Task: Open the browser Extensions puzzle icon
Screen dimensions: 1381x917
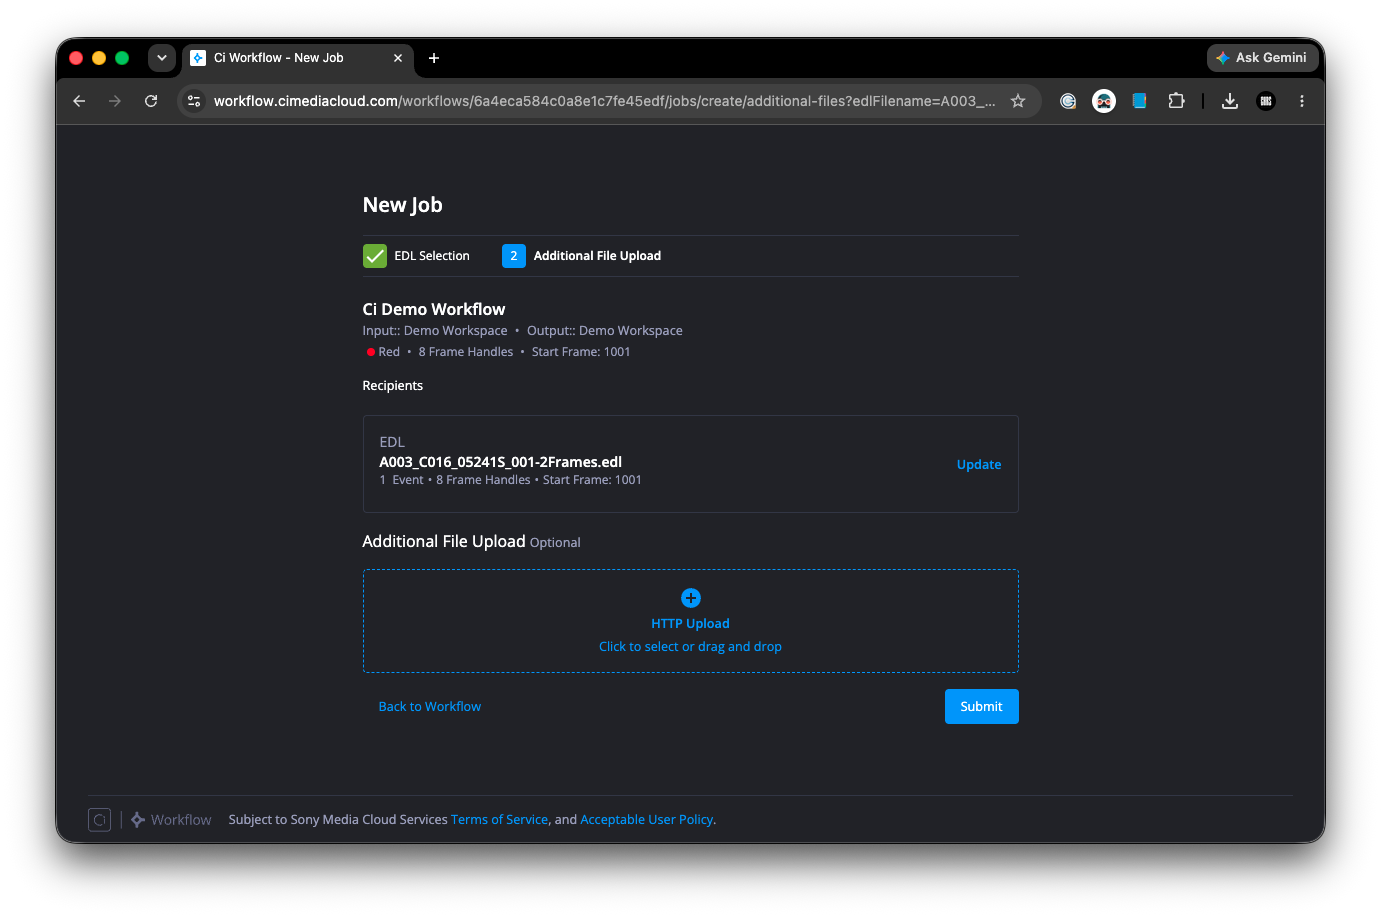Action: coord(1176,101)
